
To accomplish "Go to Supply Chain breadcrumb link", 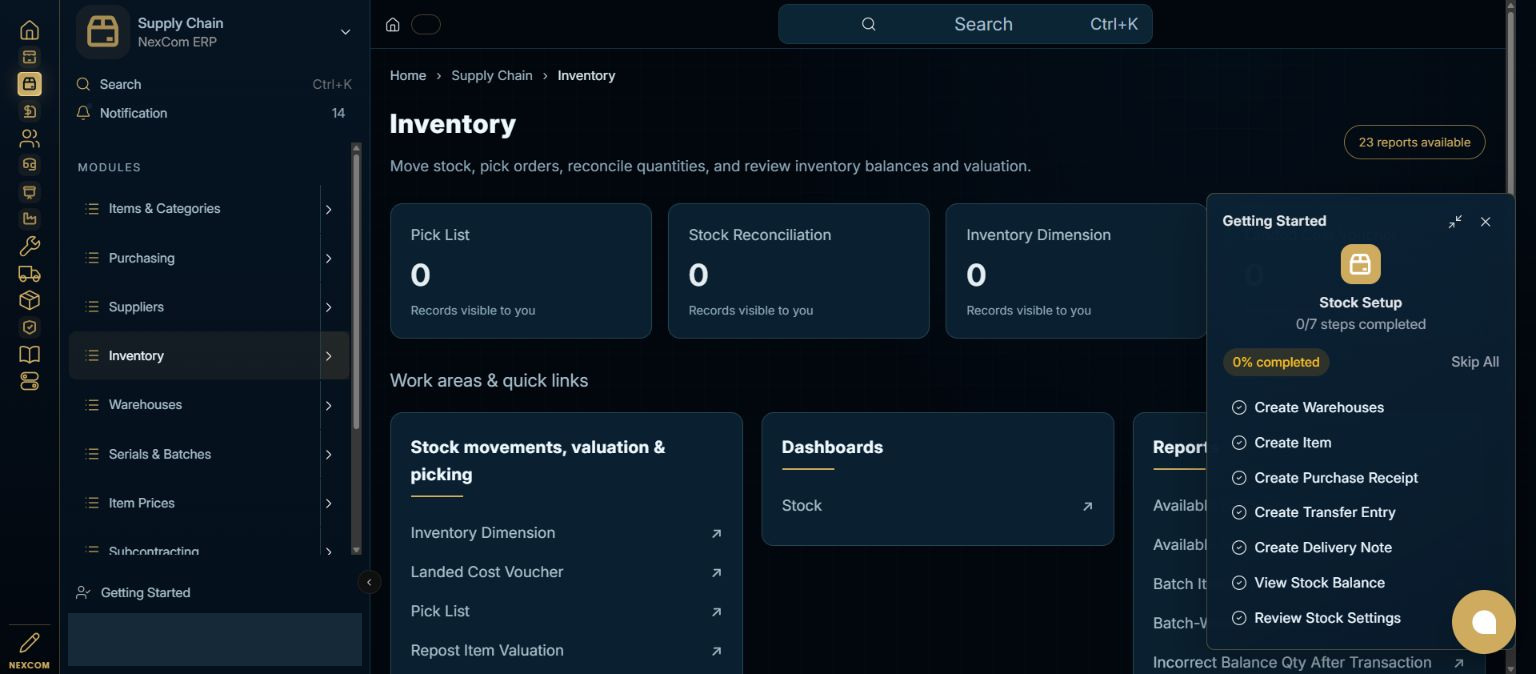I will click(492, 76).
